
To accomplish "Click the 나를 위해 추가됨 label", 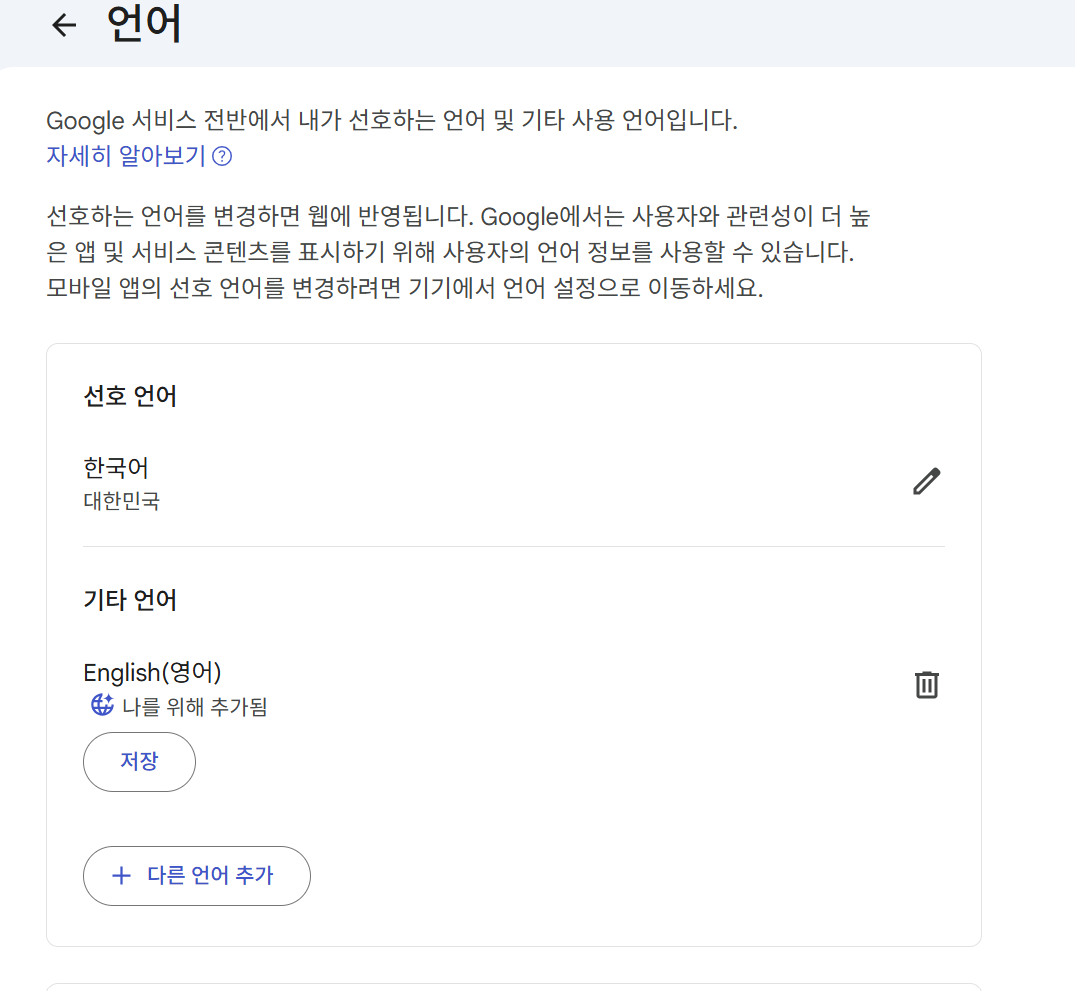I will (194, 708).
